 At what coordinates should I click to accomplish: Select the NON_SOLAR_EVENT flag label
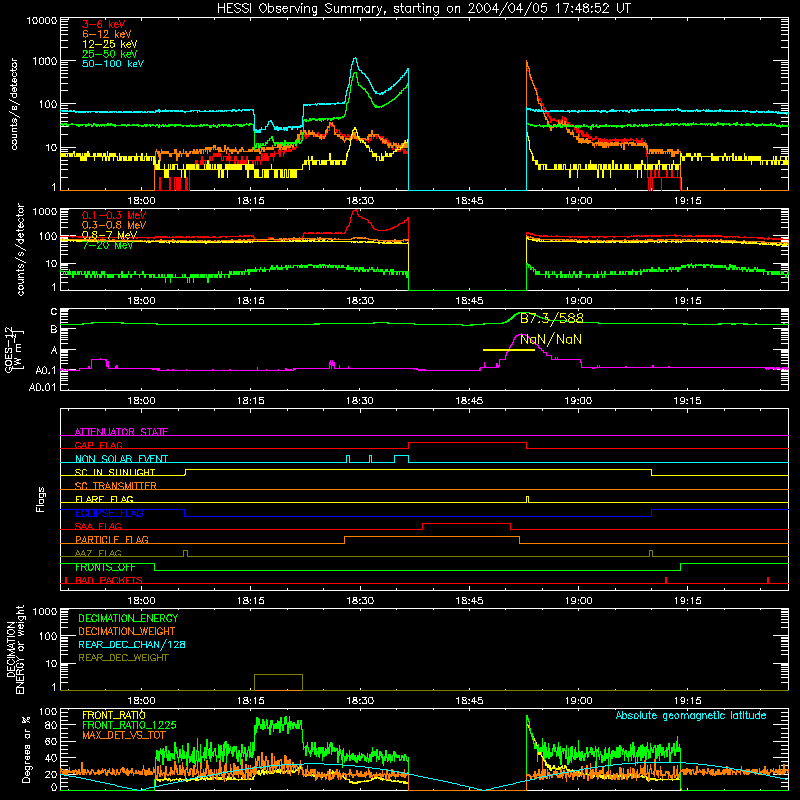point(121,459)
